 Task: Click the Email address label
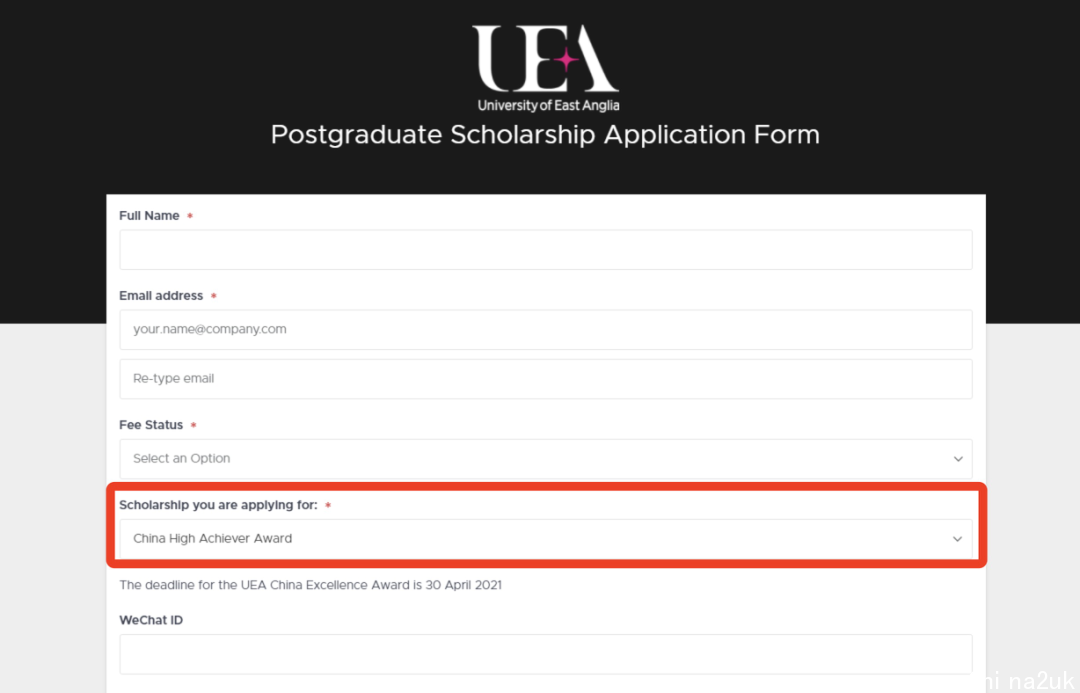(161, 296)
